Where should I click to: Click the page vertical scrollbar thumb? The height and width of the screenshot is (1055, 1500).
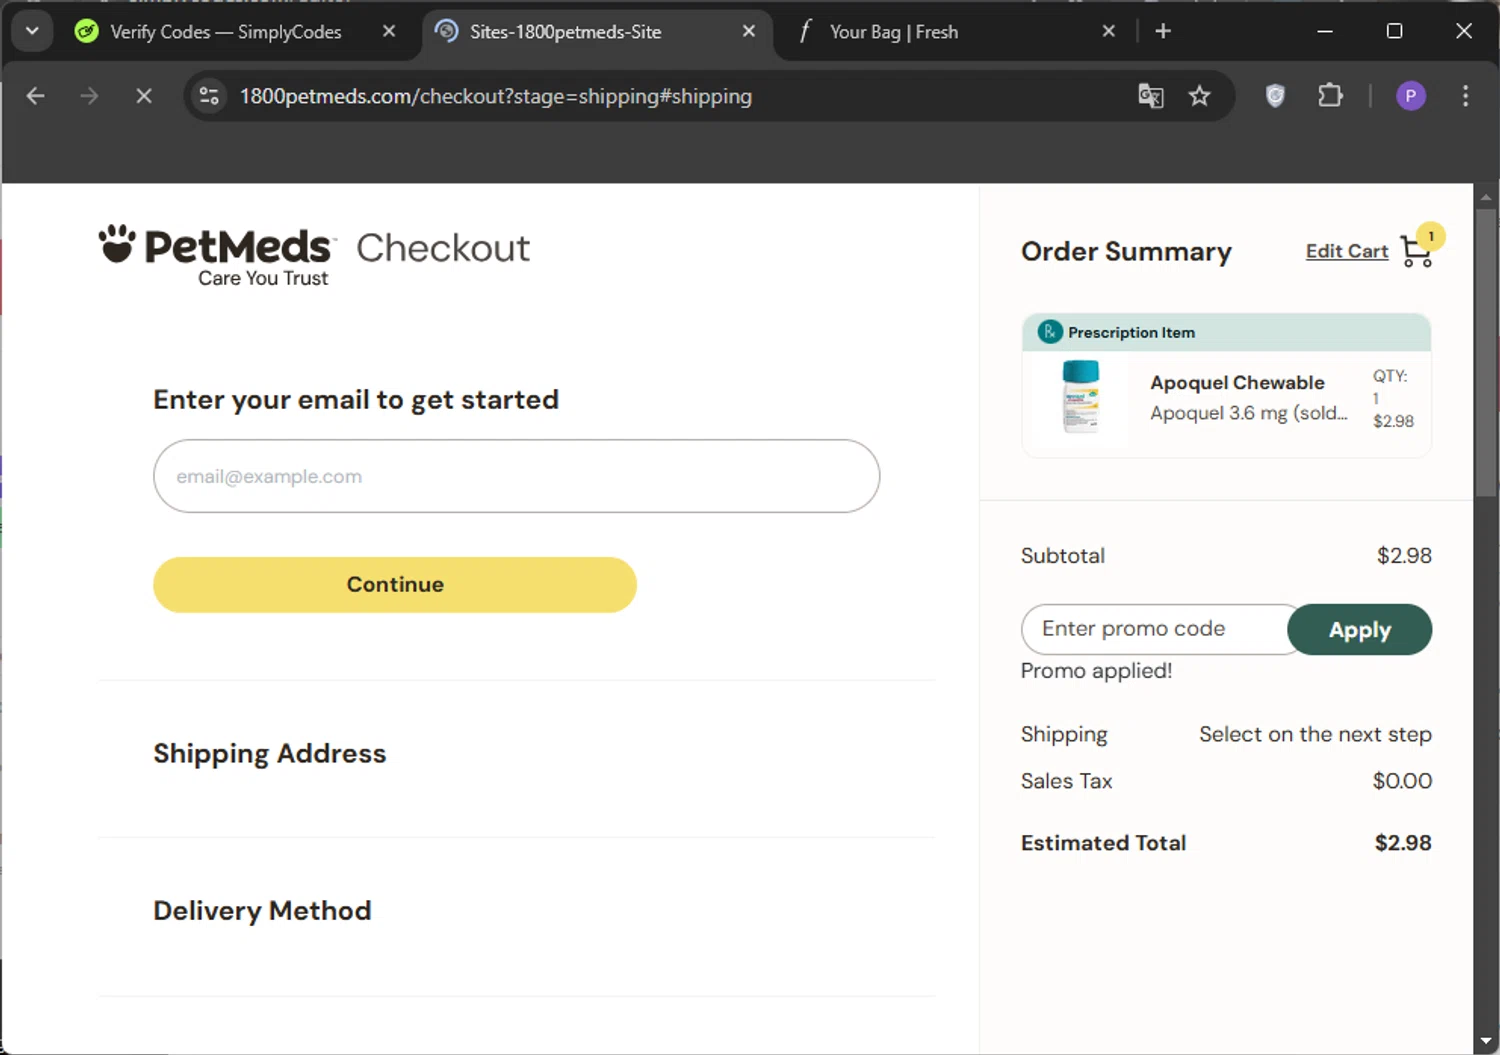[1486, 352]
